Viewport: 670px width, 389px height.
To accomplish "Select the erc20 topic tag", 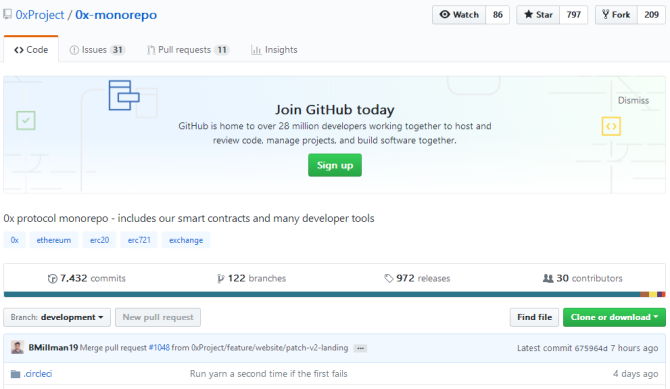I will 100,240.
